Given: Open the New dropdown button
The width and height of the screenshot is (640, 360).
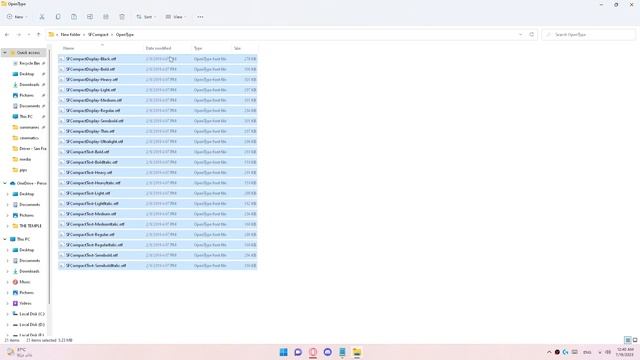Looking at the screenshot, I should (x=17, y=17).
